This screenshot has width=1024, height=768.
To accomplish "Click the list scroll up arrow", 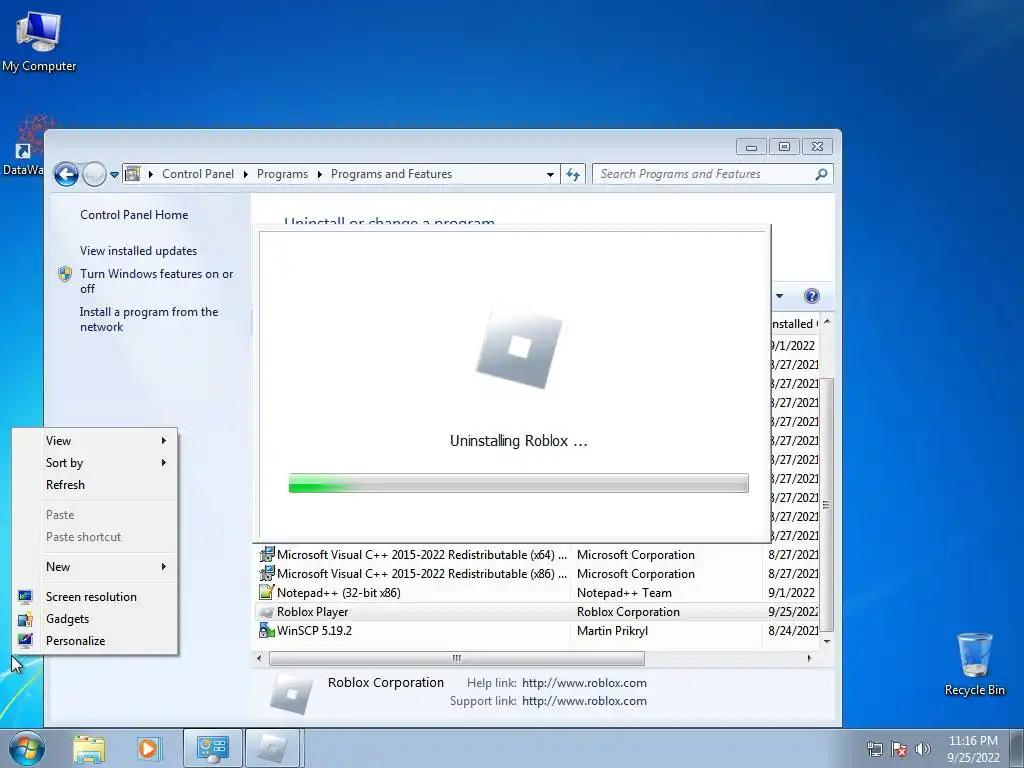I will (827, 322).
